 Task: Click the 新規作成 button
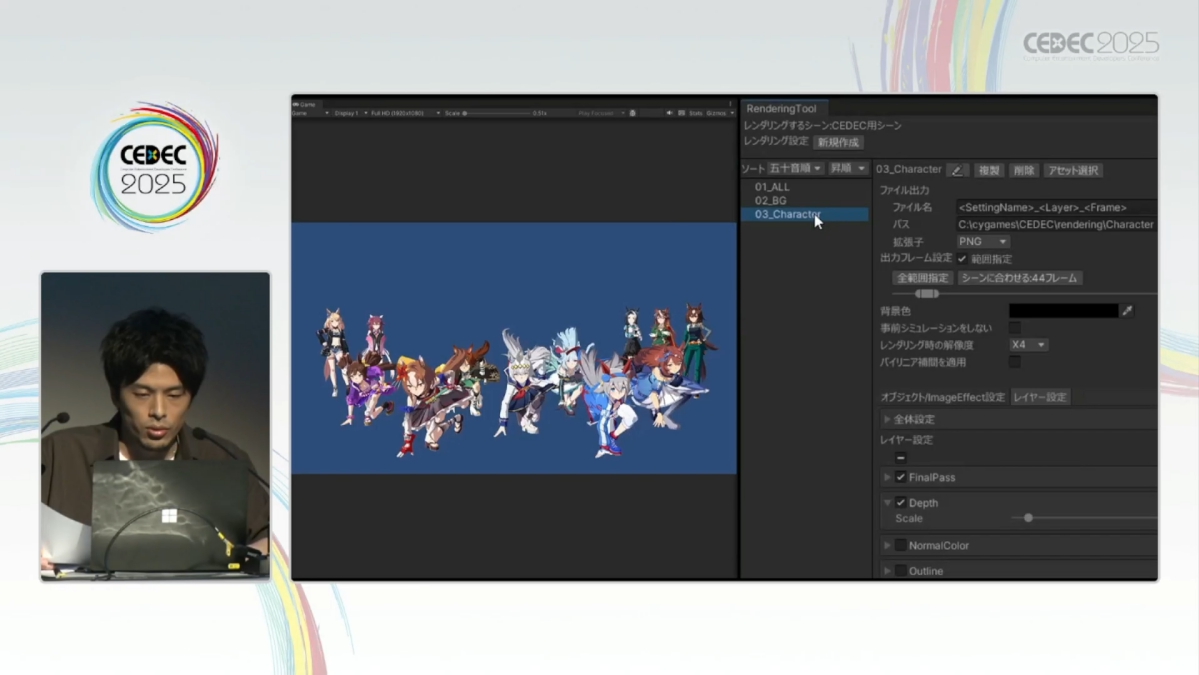(838, 142)
